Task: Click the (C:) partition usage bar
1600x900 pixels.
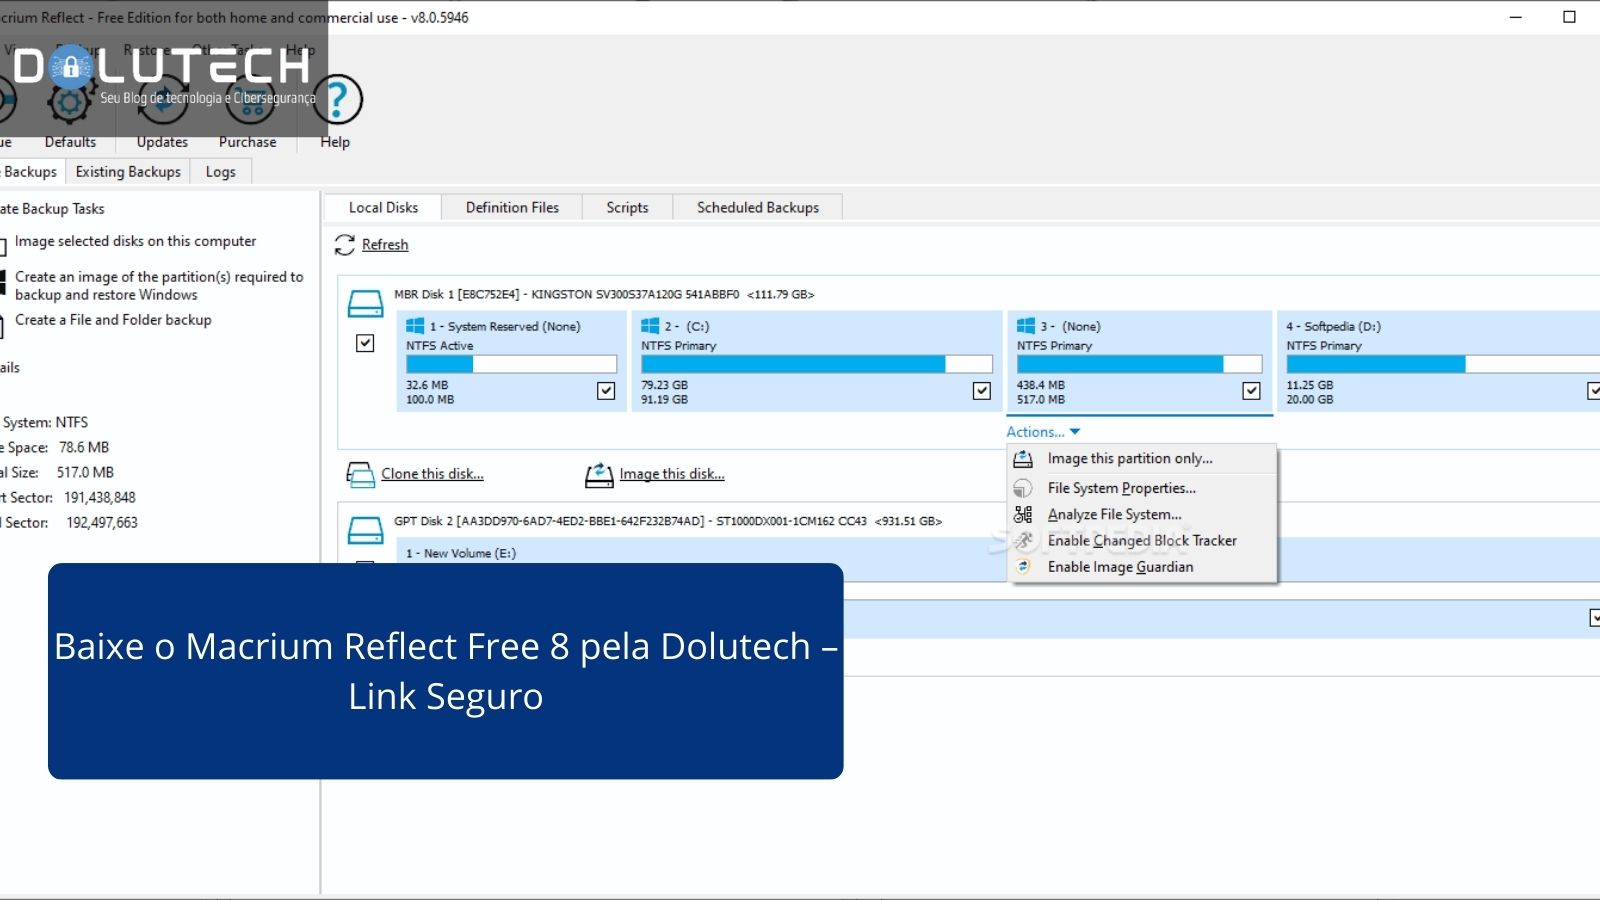Action: click(817, 364)
